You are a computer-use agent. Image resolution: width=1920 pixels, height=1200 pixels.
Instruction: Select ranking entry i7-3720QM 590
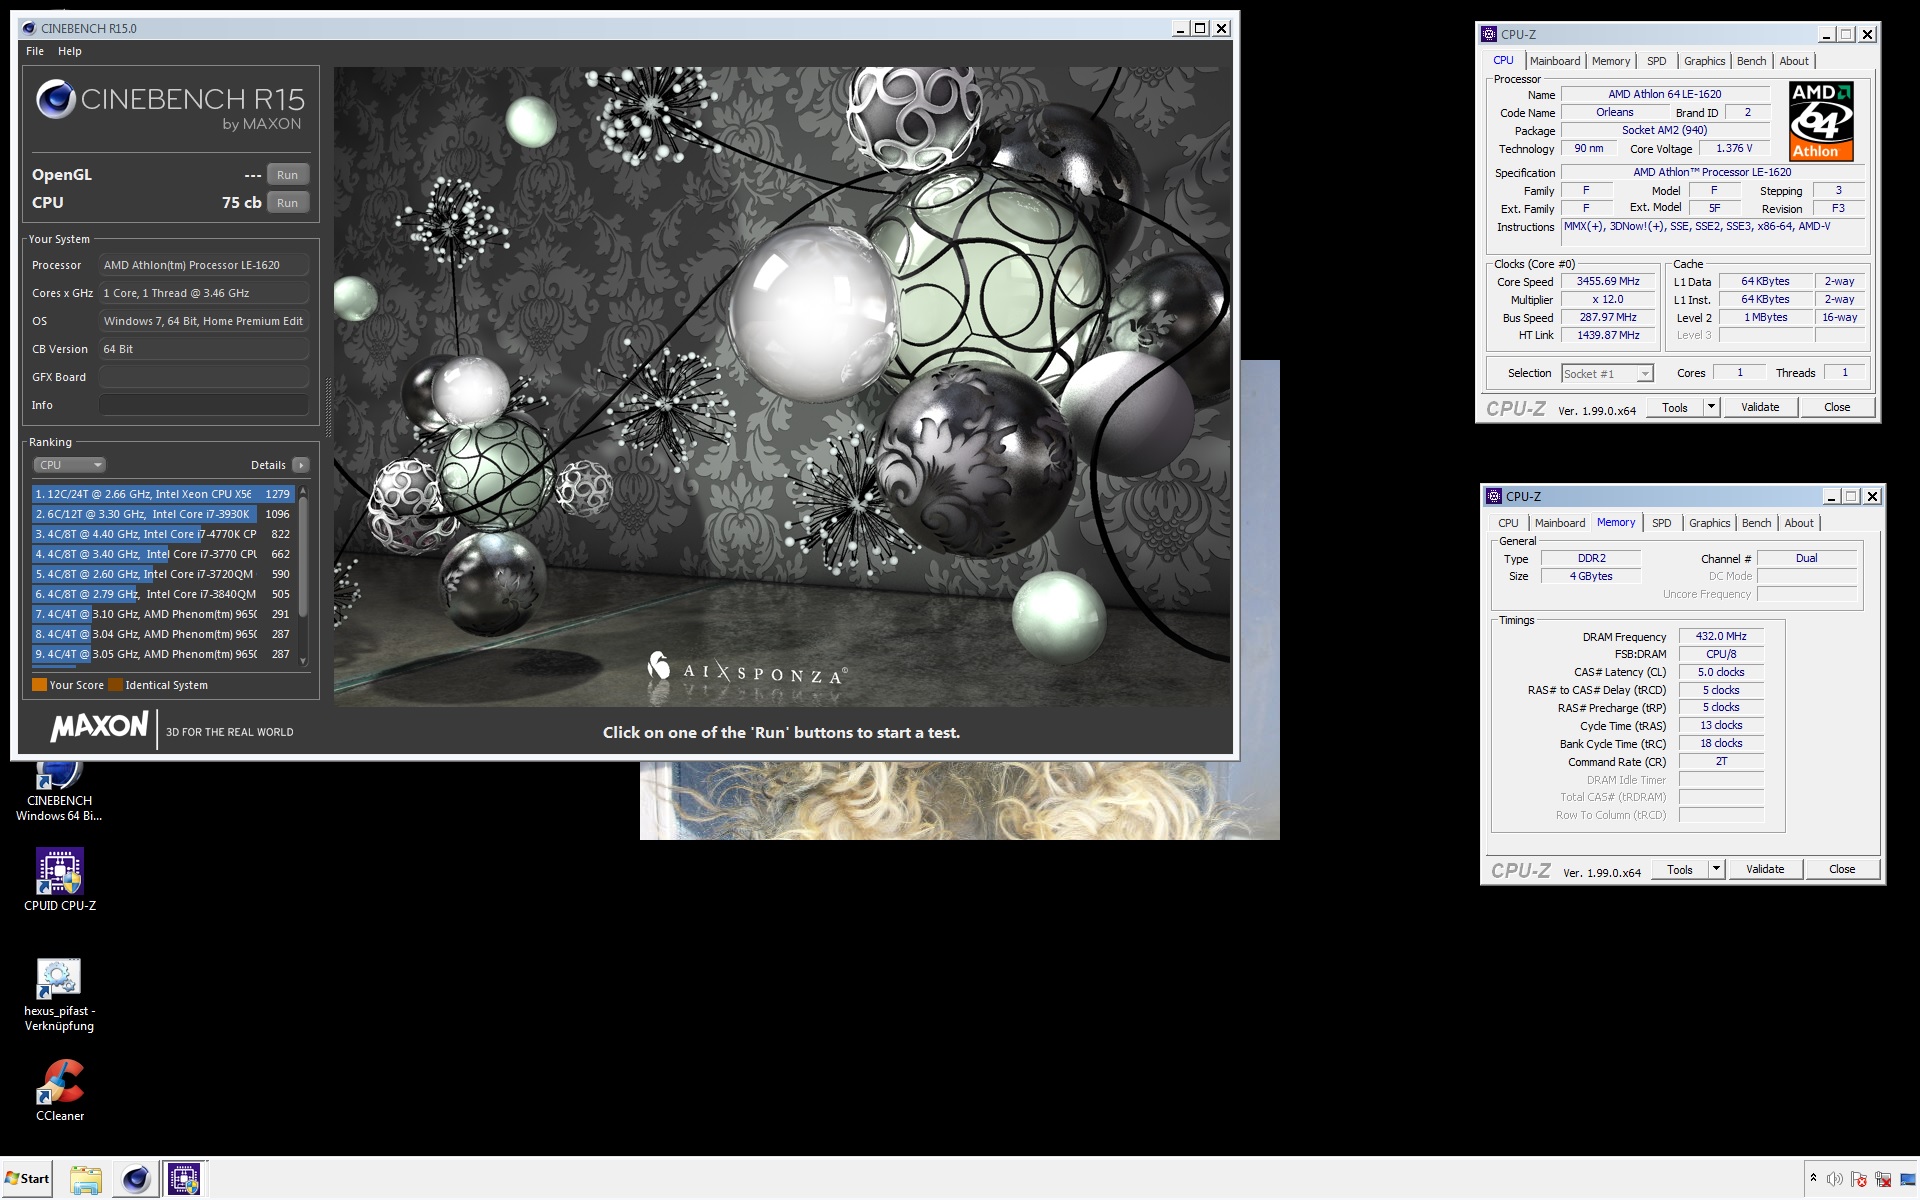click(163, 574)
